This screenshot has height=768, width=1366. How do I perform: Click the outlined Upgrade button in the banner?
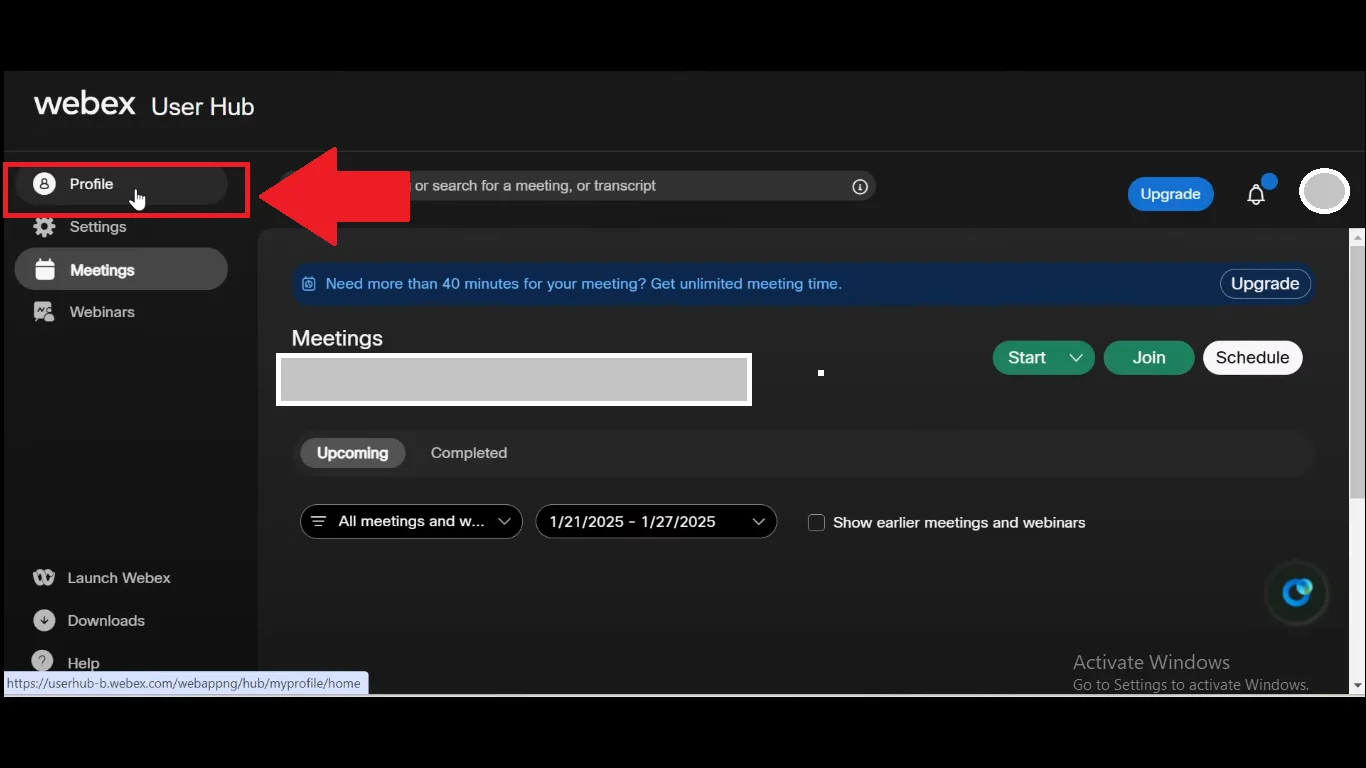point(1265,284)
